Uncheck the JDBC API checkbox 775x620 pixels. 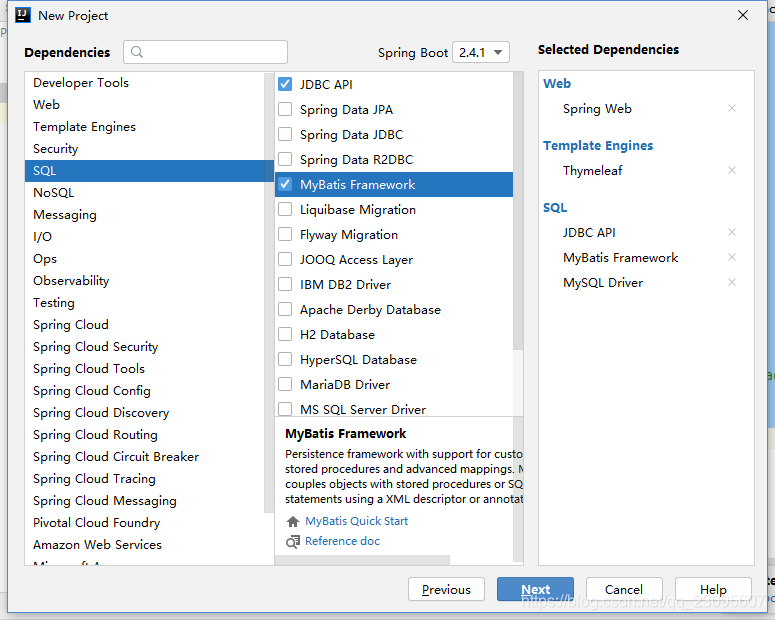tap(285, 84)
